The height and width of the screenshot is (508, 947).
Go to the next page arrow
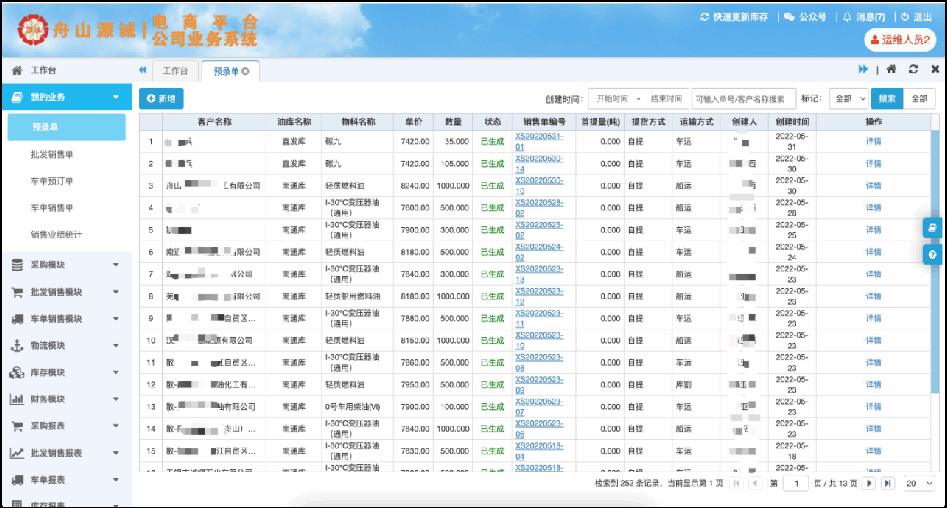pyautogui.click(x=869, y=483)
